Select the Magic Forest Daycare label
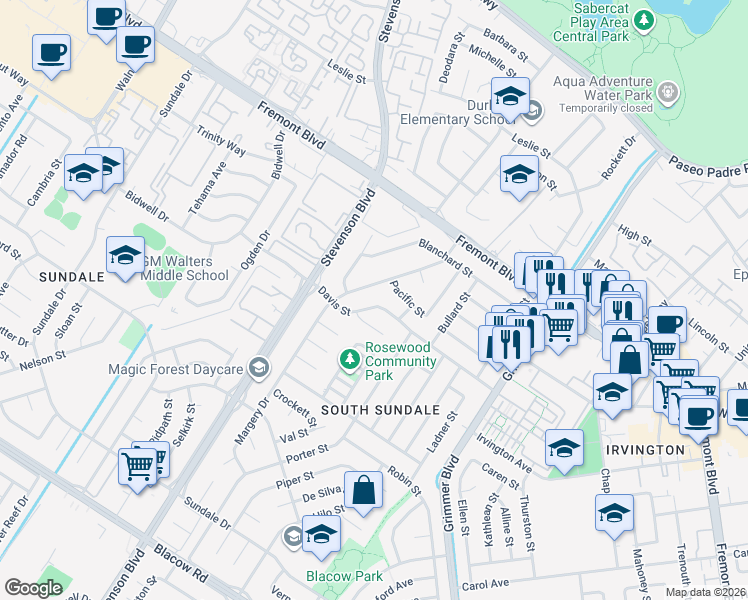The height and width of the screenshot is (600, 748). coord(176,369)
